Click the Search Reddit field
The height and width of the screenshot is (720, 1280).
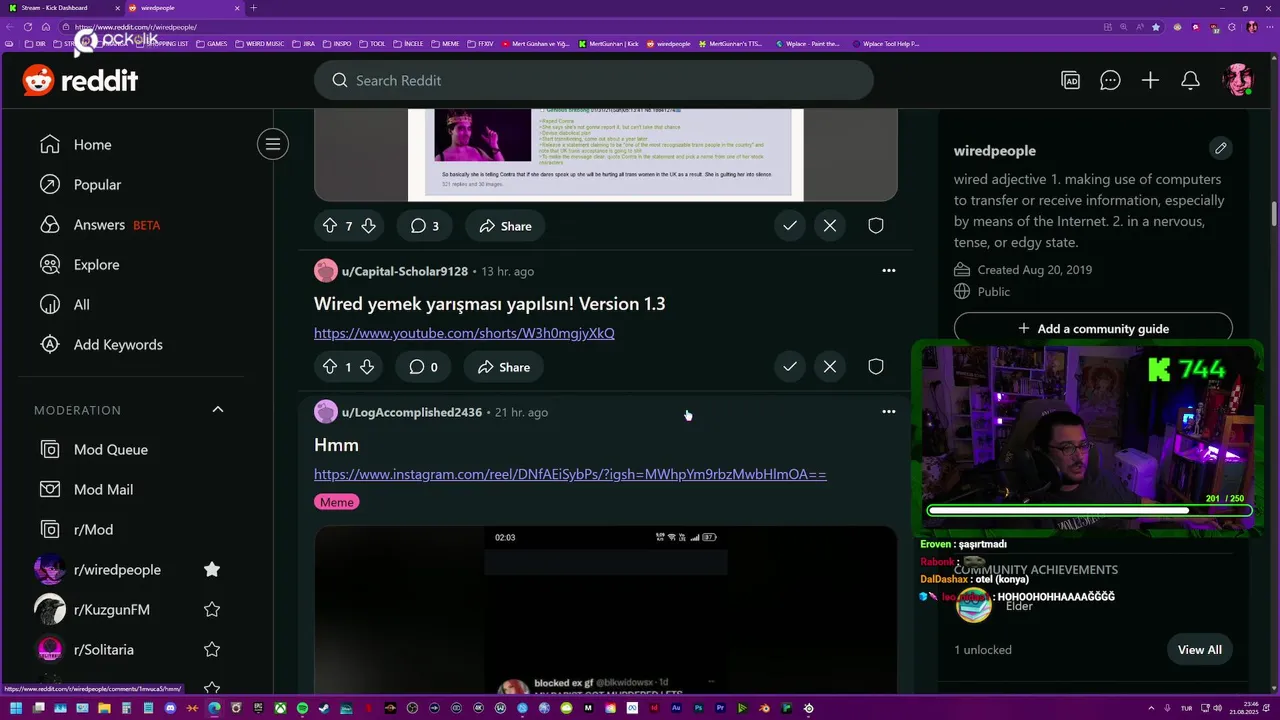click(x=594, y=80)
